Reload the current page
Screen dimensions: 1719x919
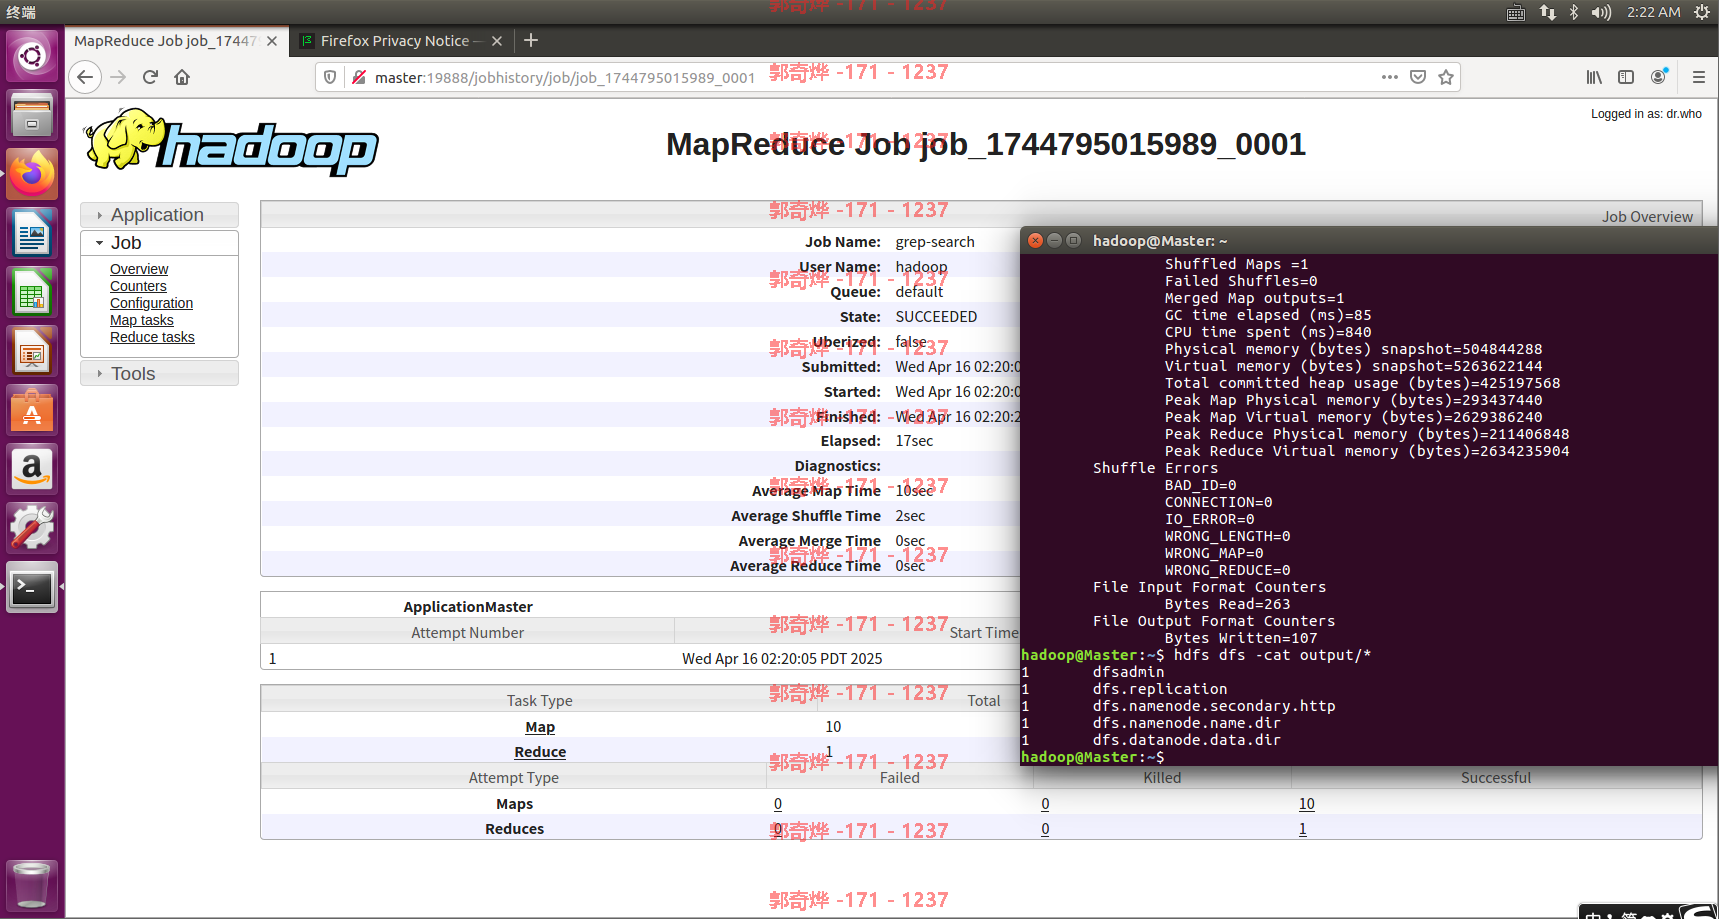click(150, 77)
